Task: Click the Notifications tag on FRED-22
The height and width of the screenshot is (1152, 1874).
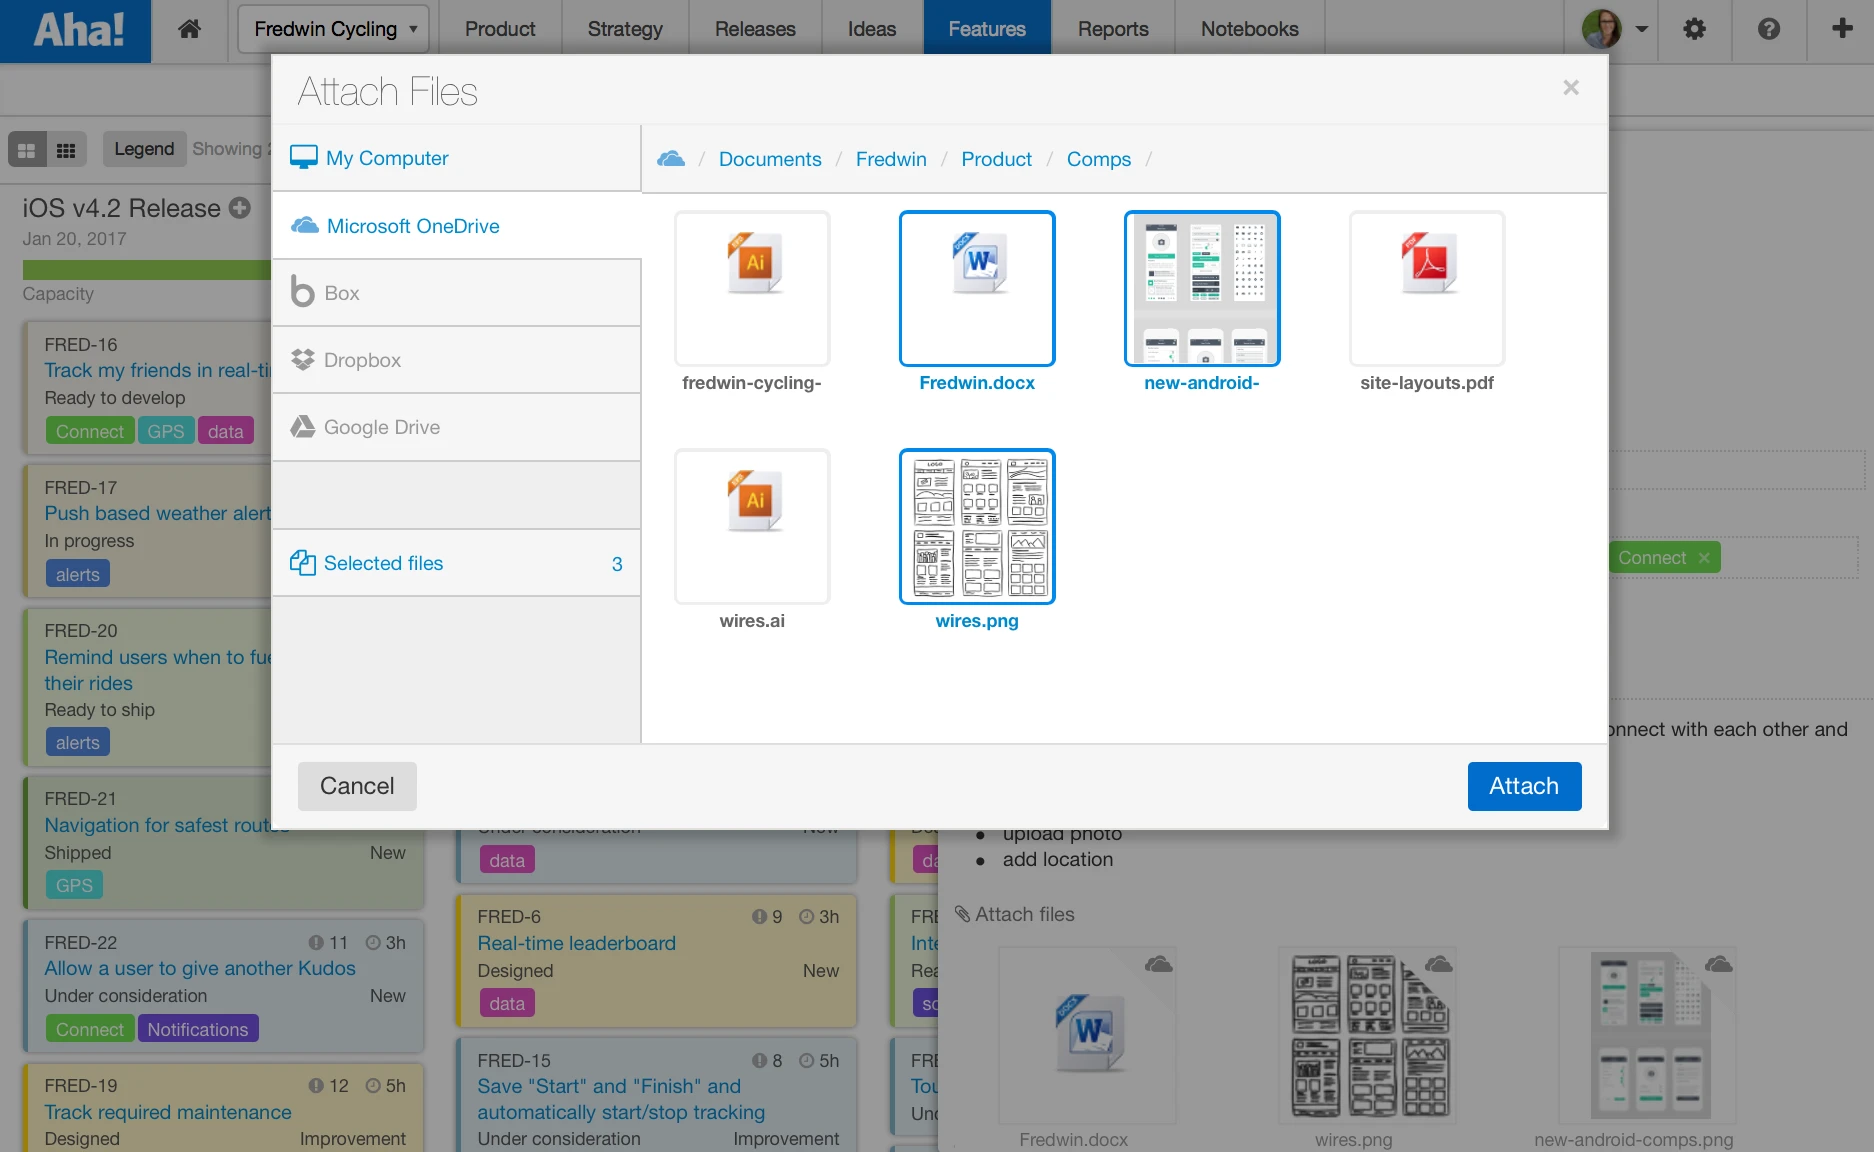Action: point(198,1029)
